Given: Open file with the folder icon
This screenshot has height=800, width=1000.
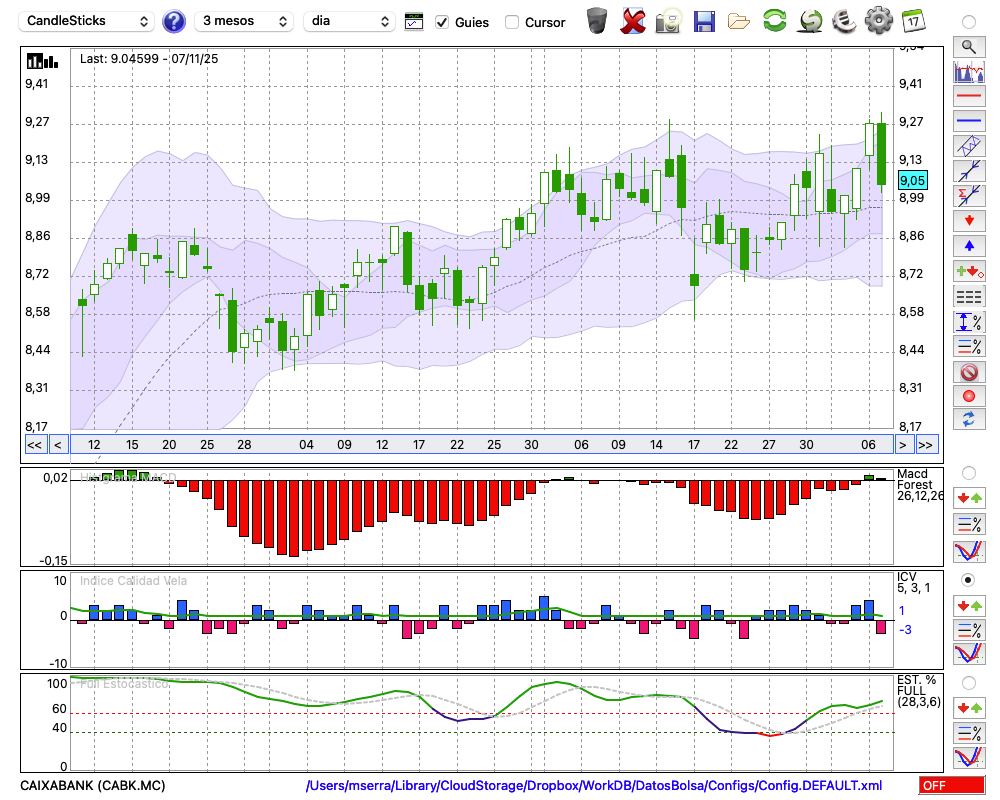Looking at the screenshot, I should 739,22.
